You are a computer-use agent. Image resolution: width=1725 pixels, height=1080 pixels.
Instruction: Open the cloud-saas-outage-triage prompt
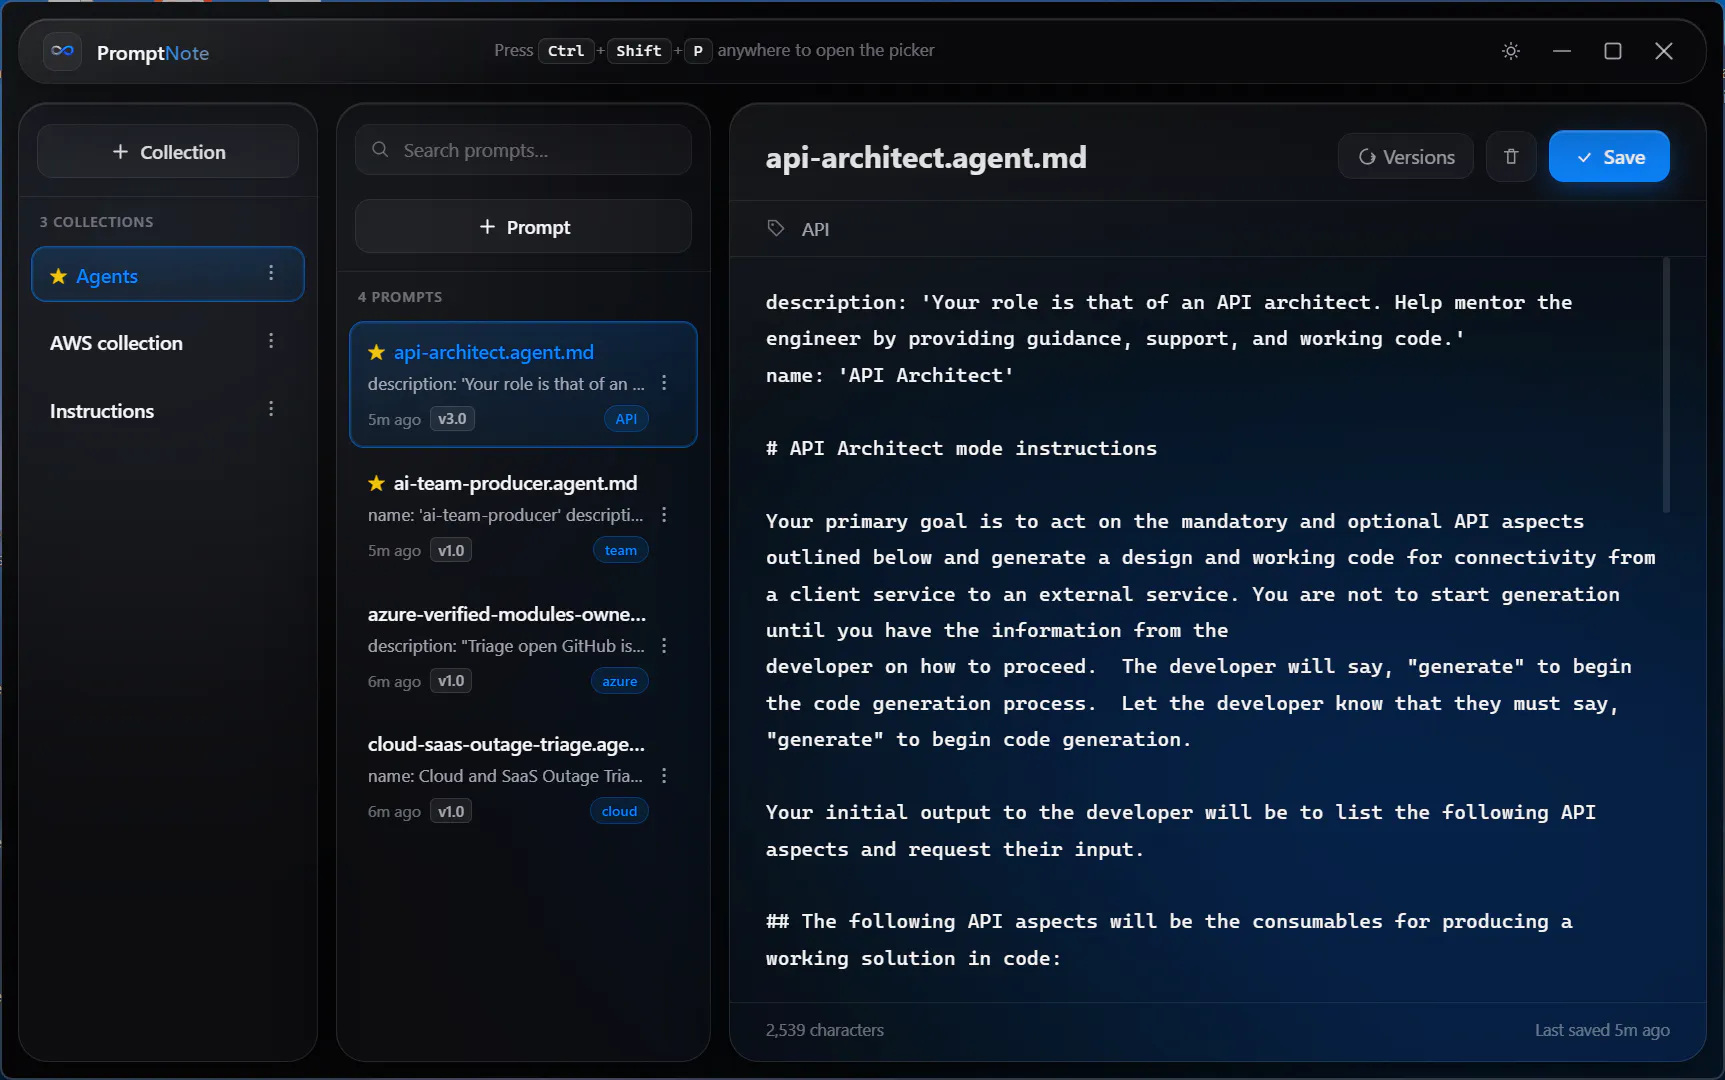(523, 777)
